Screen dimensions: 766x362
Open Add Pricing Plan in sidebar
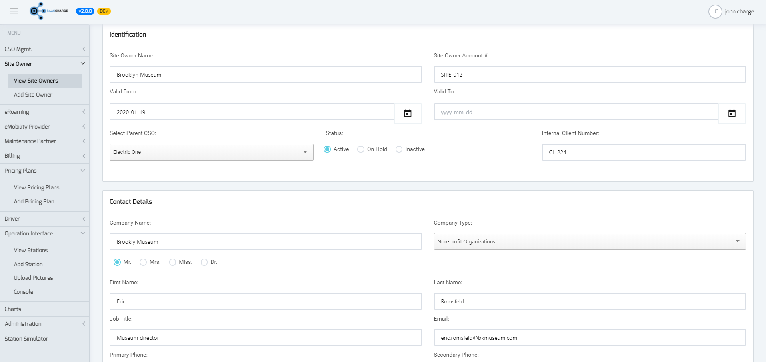click(34, 201)
